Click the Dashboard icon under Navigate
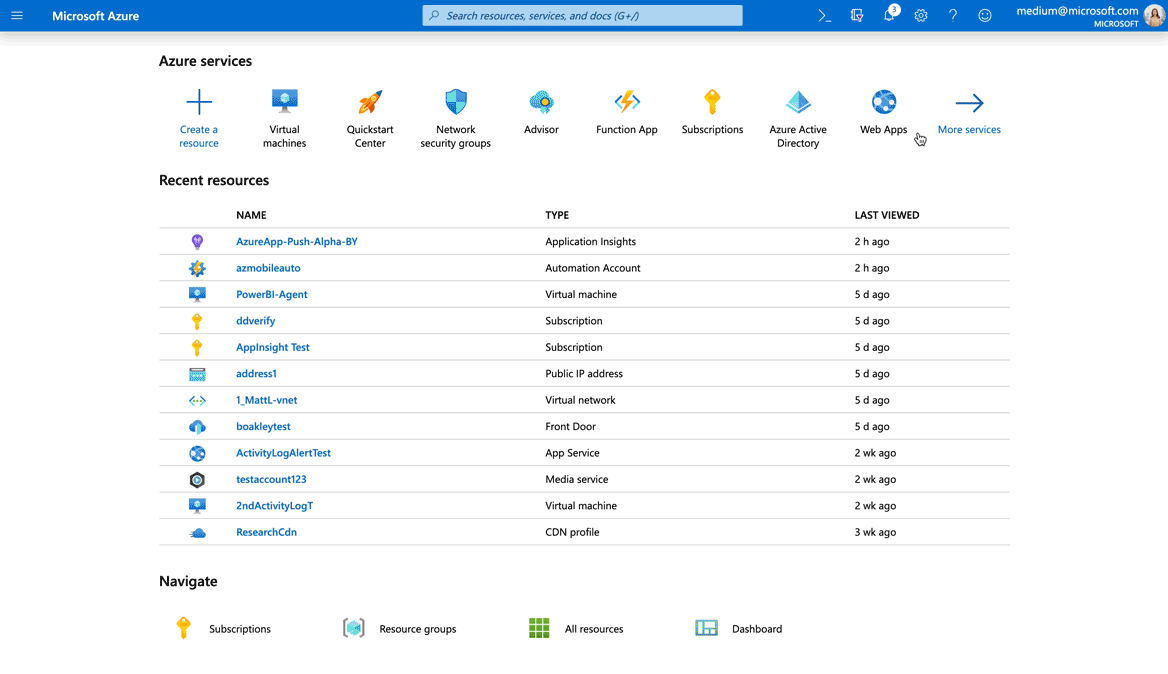The height and width of the screenshot is (674, 1168). (706, 628)
